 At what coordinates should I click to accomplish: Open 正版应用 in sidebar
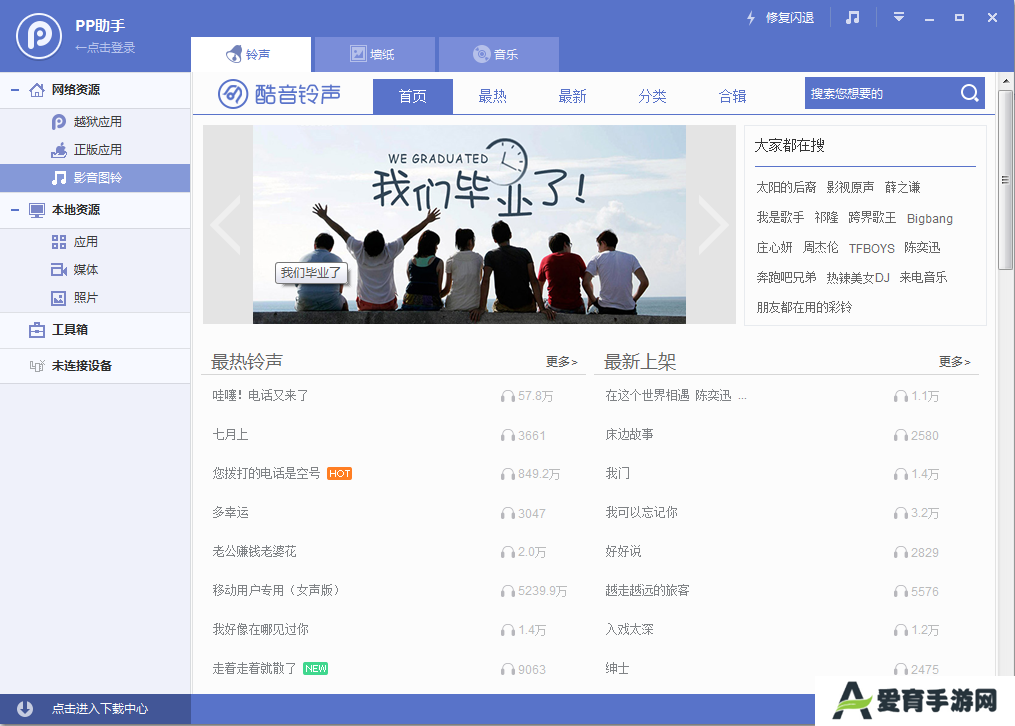(x=95, y=149)
